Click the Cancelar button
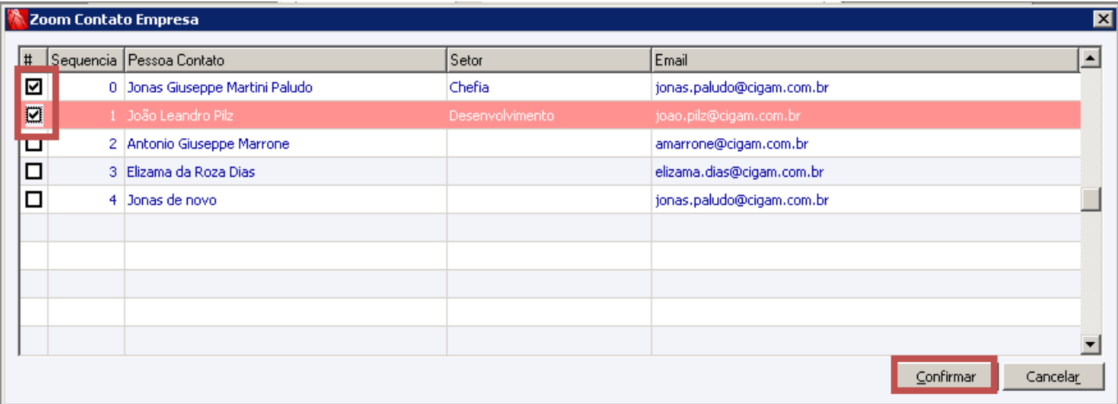The image size is (1118, 404). tap(1054, 377)
